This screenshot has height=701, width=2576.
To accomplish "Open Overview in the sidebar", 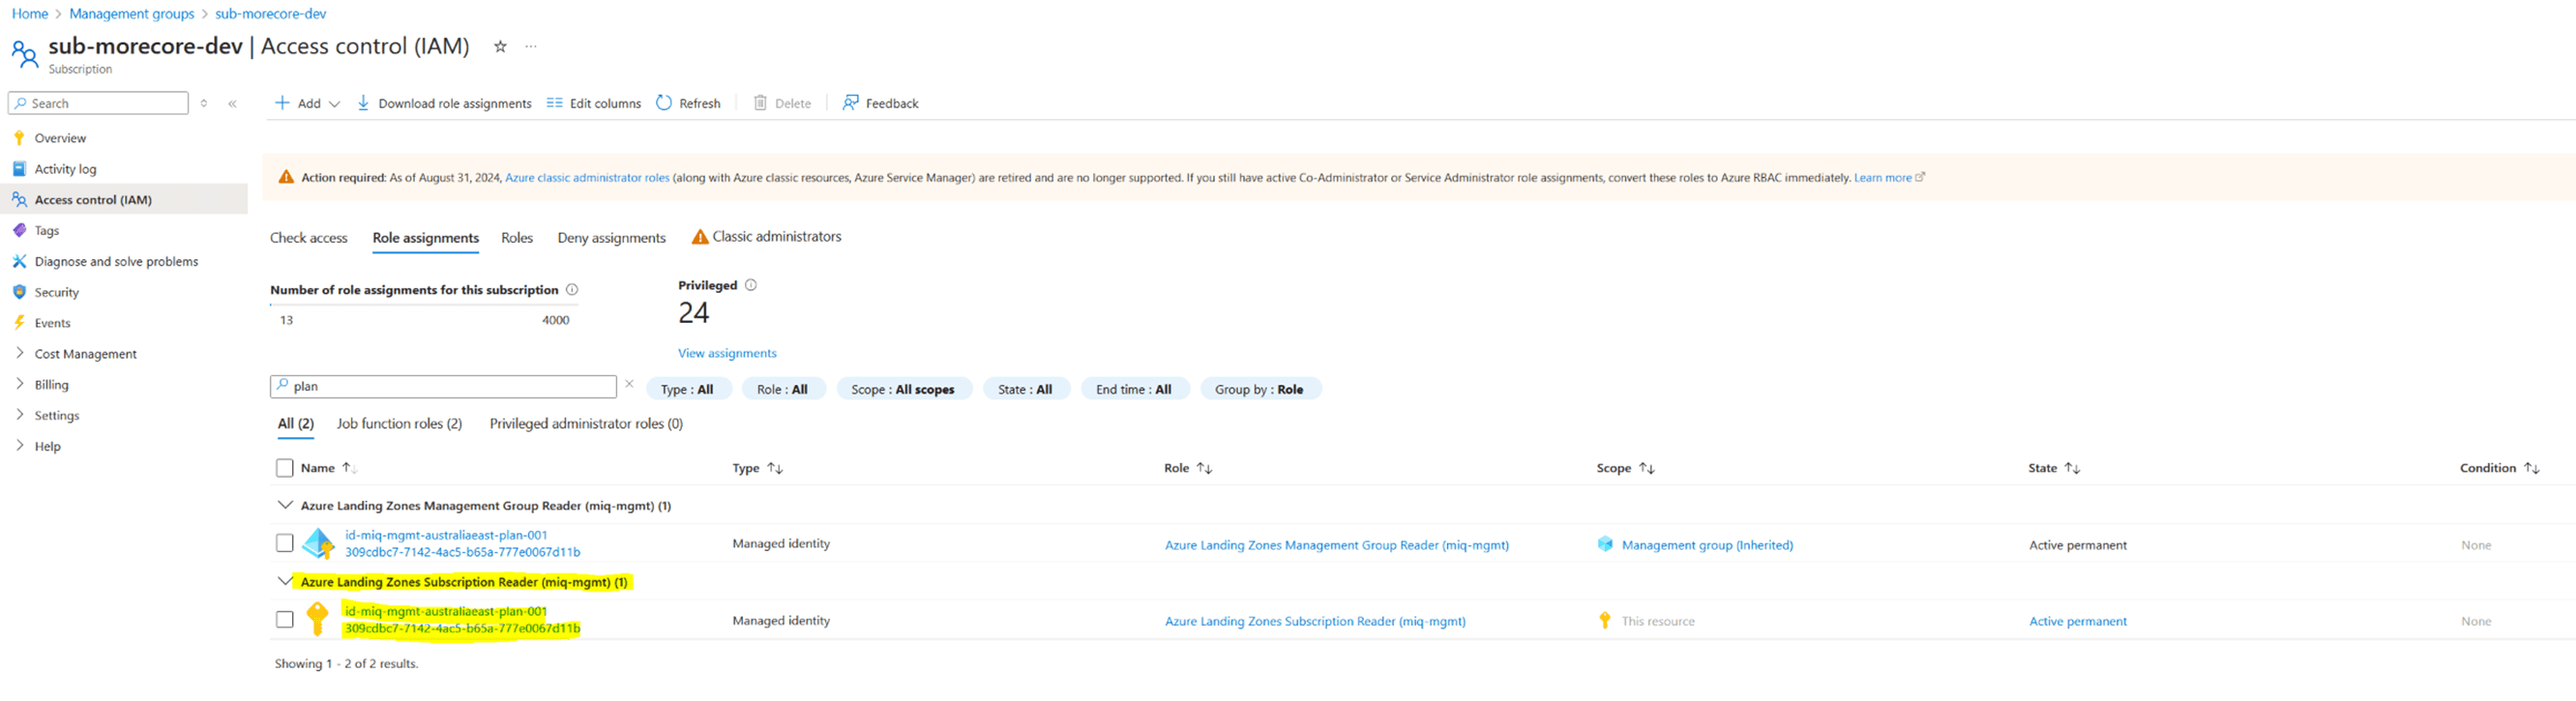I will click(60, 138).
